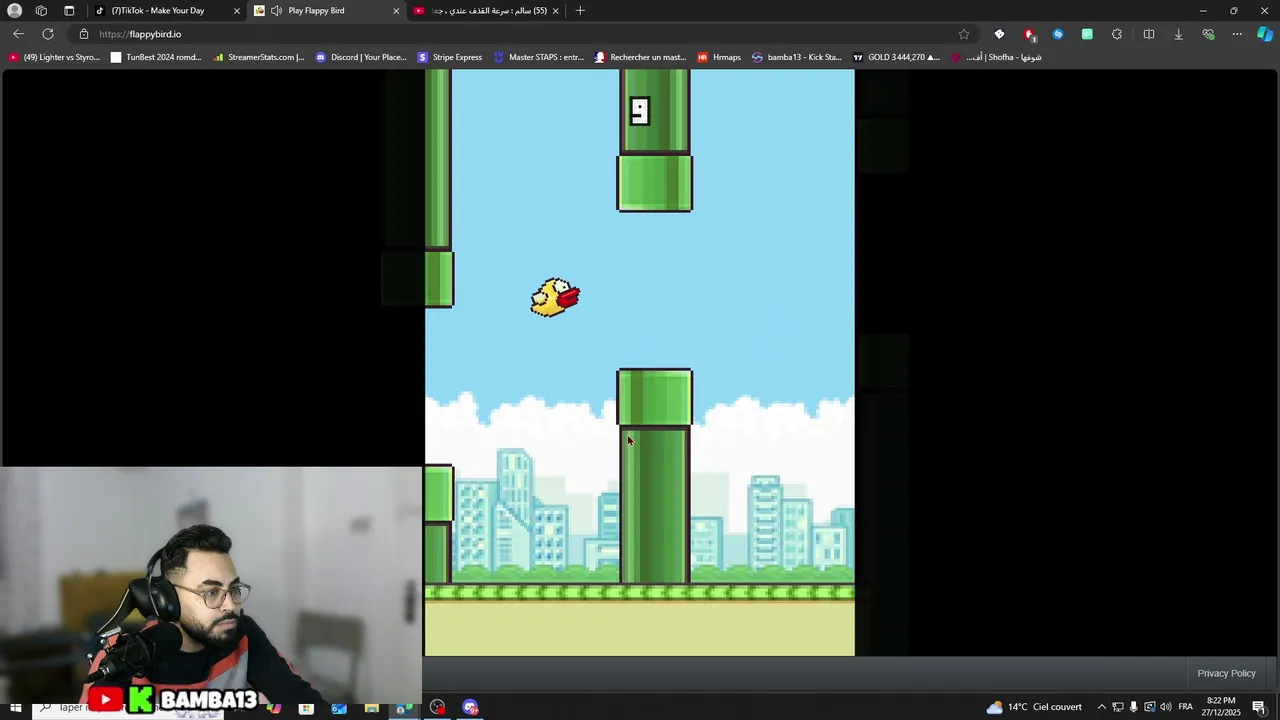
Task: Flap the yellow bird in the game
Action: 555,297
